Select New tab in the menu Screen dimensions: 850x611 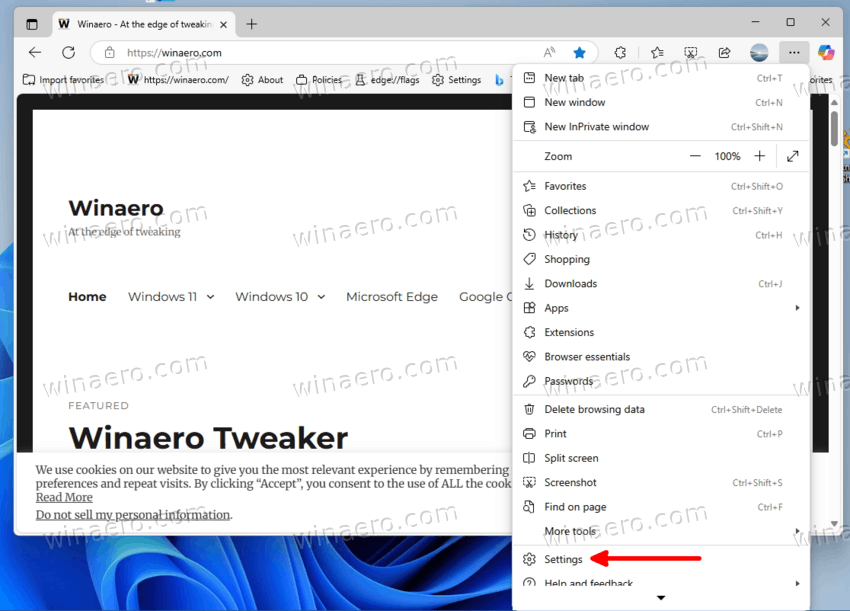tap(661, 78)
